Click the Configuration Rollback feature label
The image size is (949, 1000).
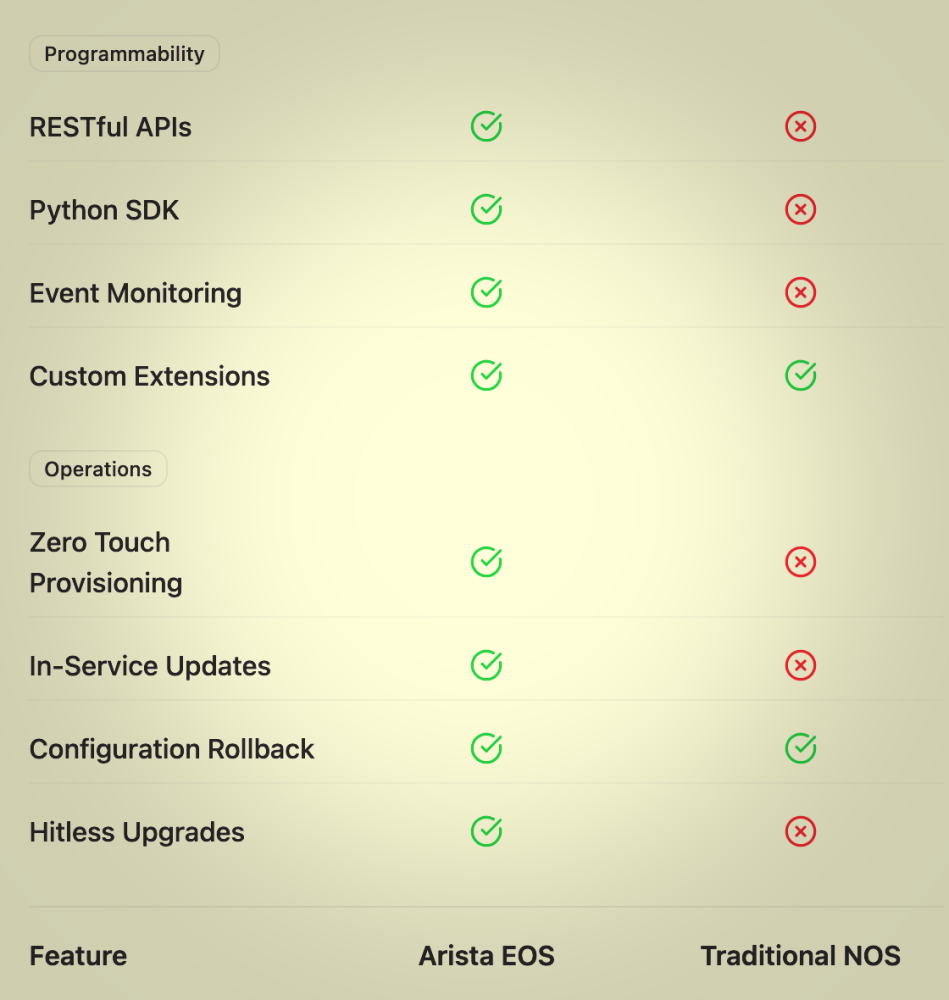[x=172, y=749]
